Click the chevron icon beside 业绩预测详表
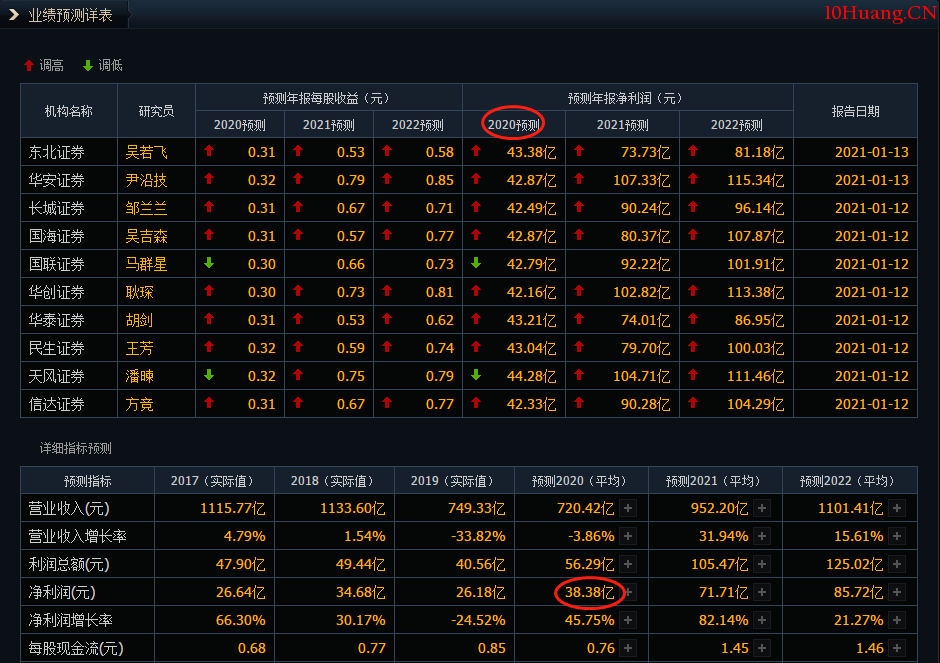Screen dimensions: 940x663 coord(14,14)
